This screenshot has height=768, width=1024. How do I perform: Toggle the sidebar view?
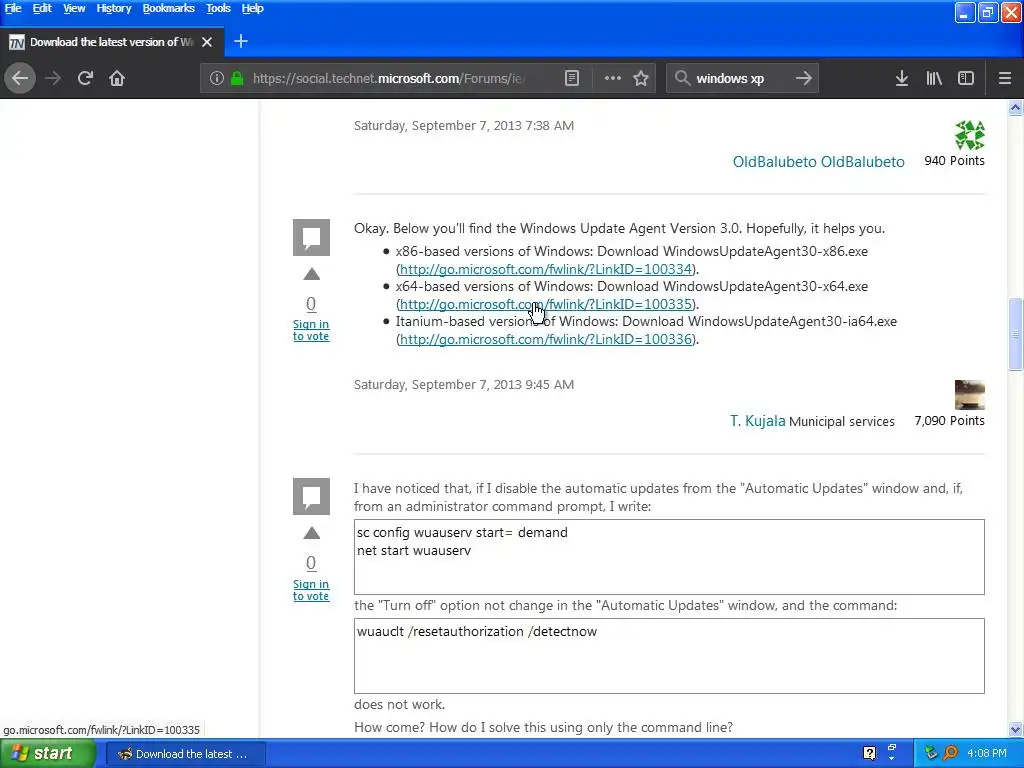pos(966,78)
